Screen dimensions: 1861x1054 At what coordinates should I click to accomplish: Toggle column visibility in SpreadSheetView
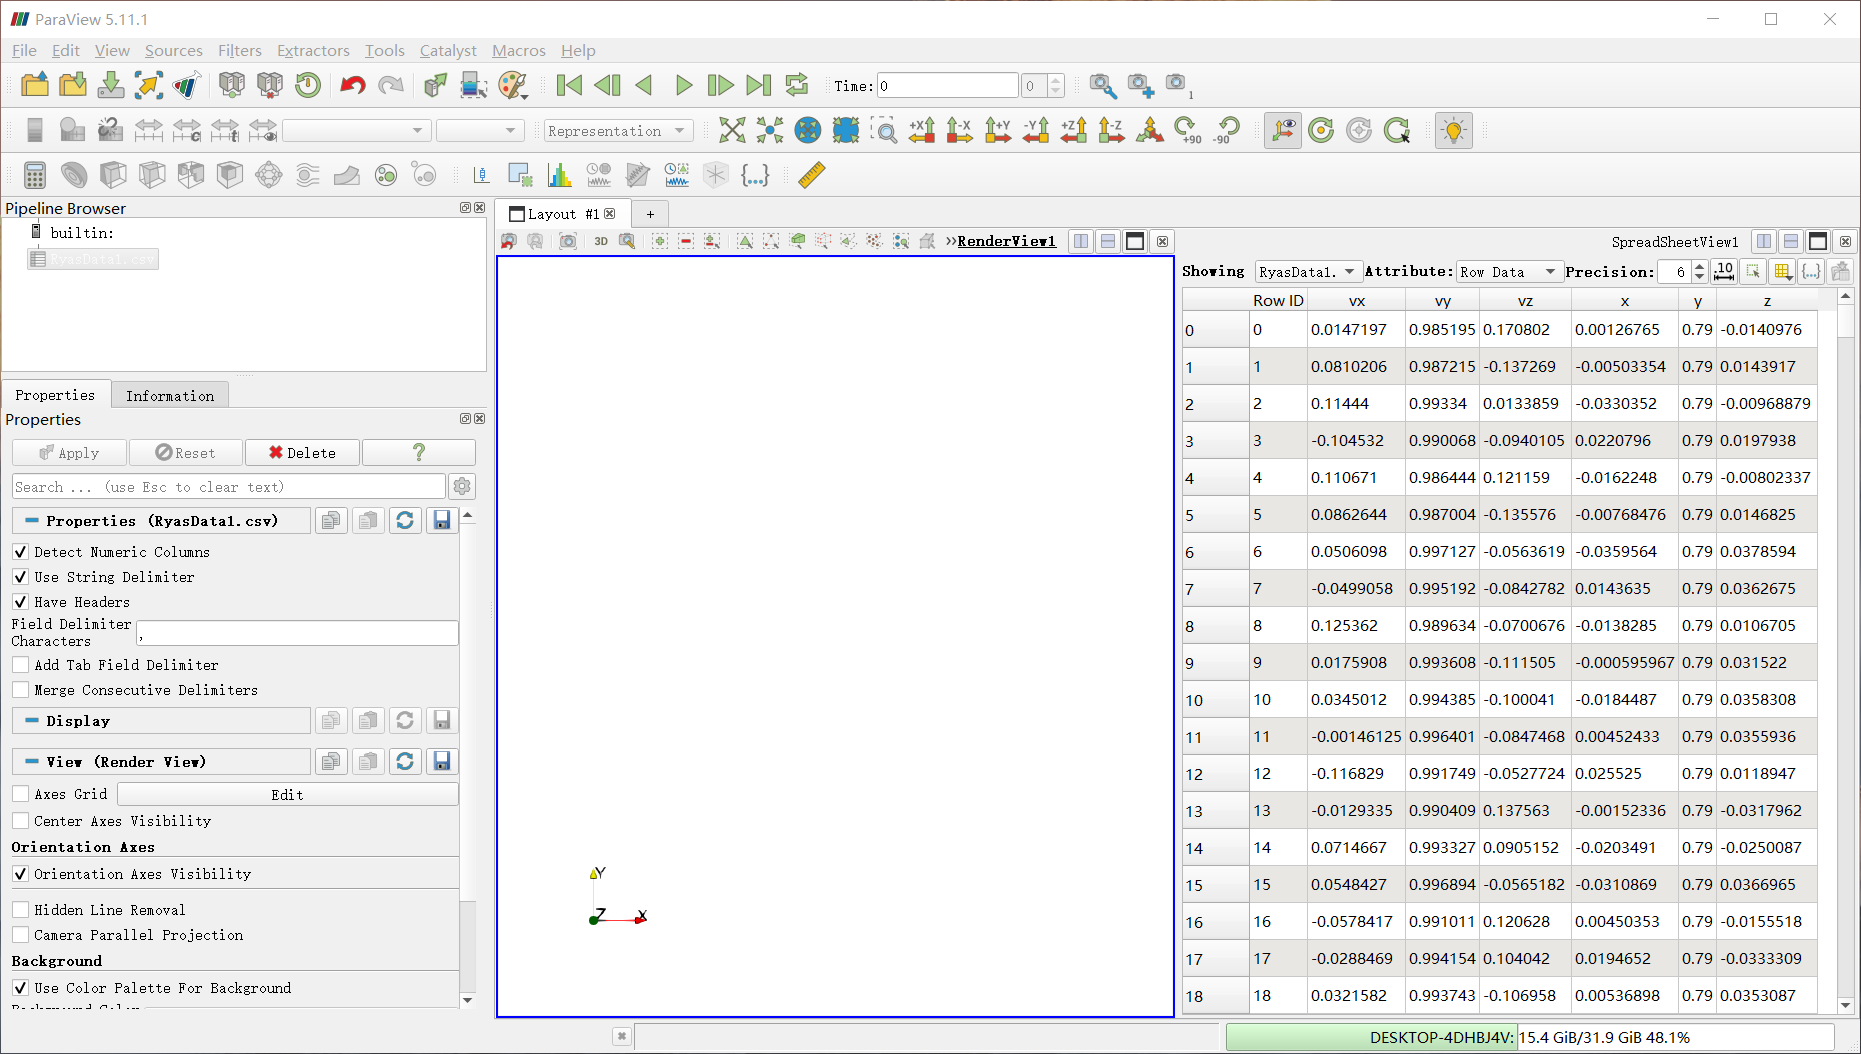pos(1782,272)
